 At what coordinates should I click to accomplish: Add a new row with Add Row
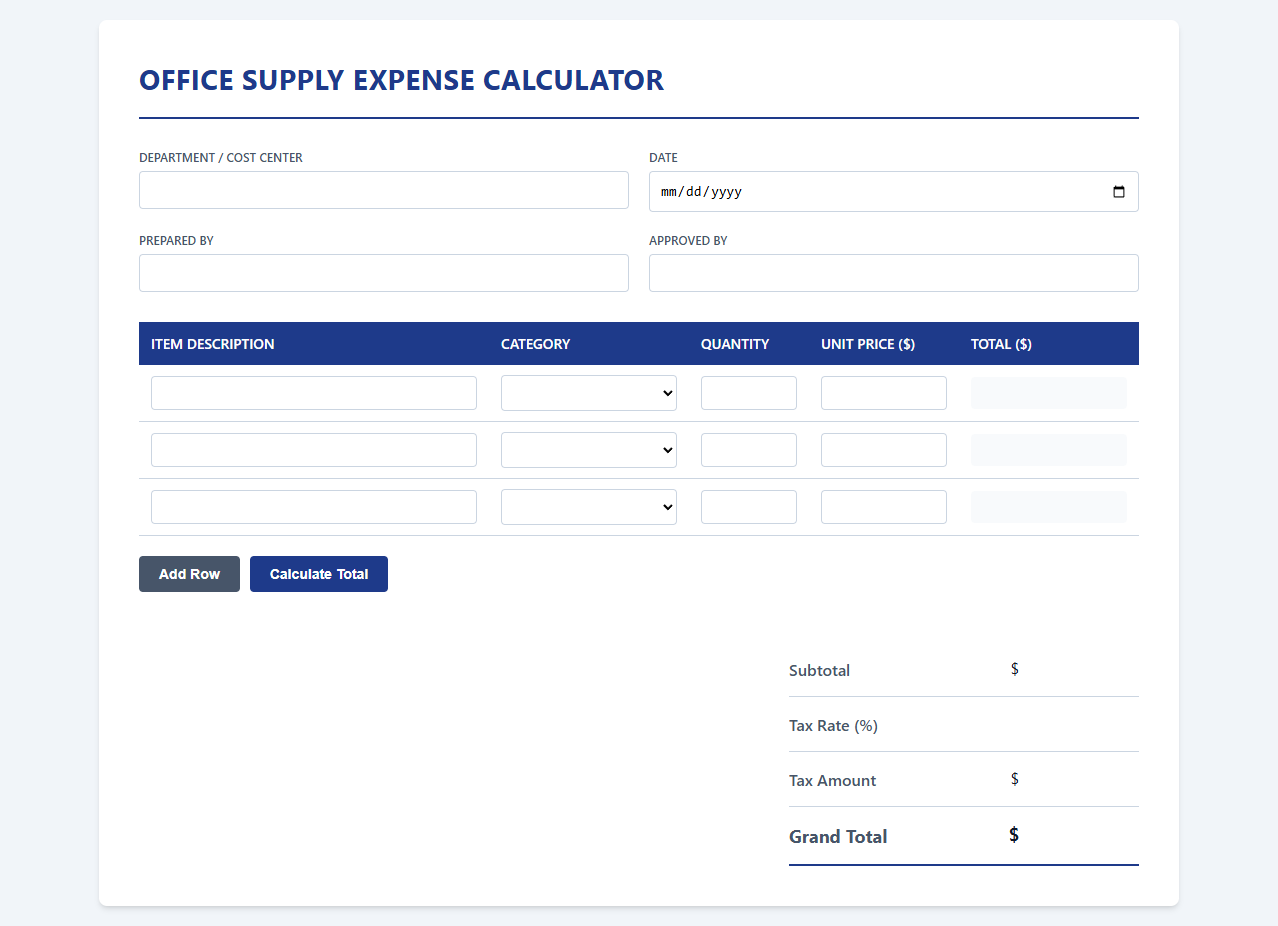point(189,574)
